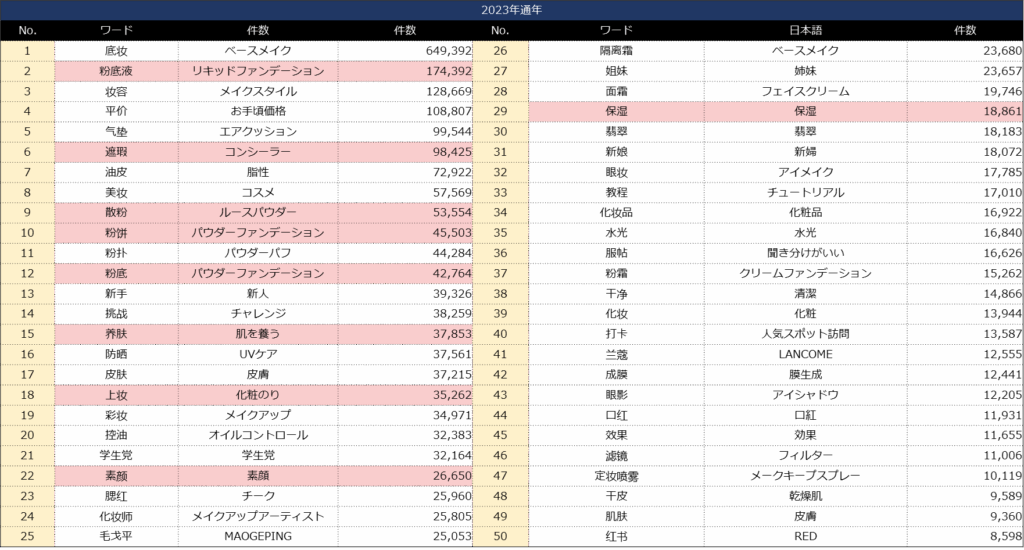Select the 粉饼 cell in row 10

[x=116, y=233]
